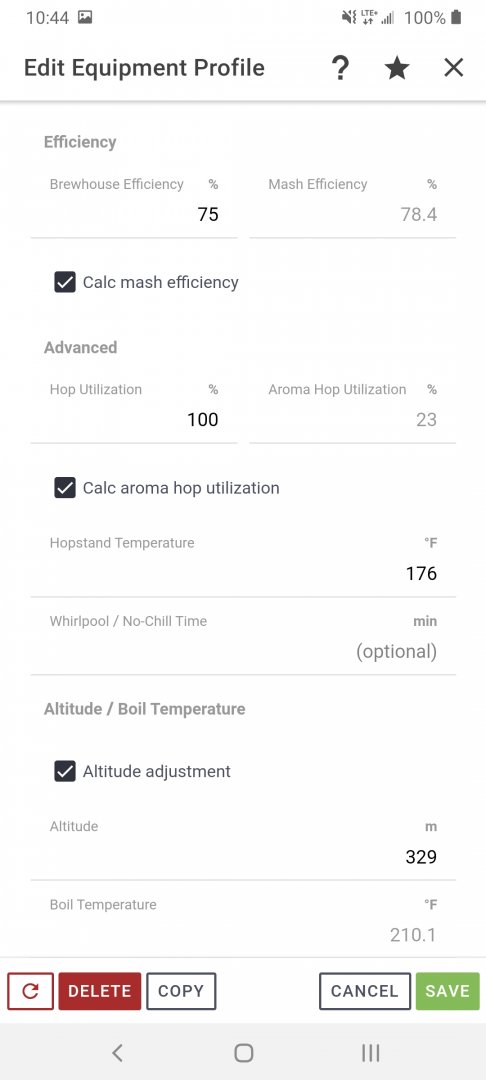Screen dimensions: 486x1080
Task: Mark profile as favorite with star icon
Action: (x=397, y=68)
